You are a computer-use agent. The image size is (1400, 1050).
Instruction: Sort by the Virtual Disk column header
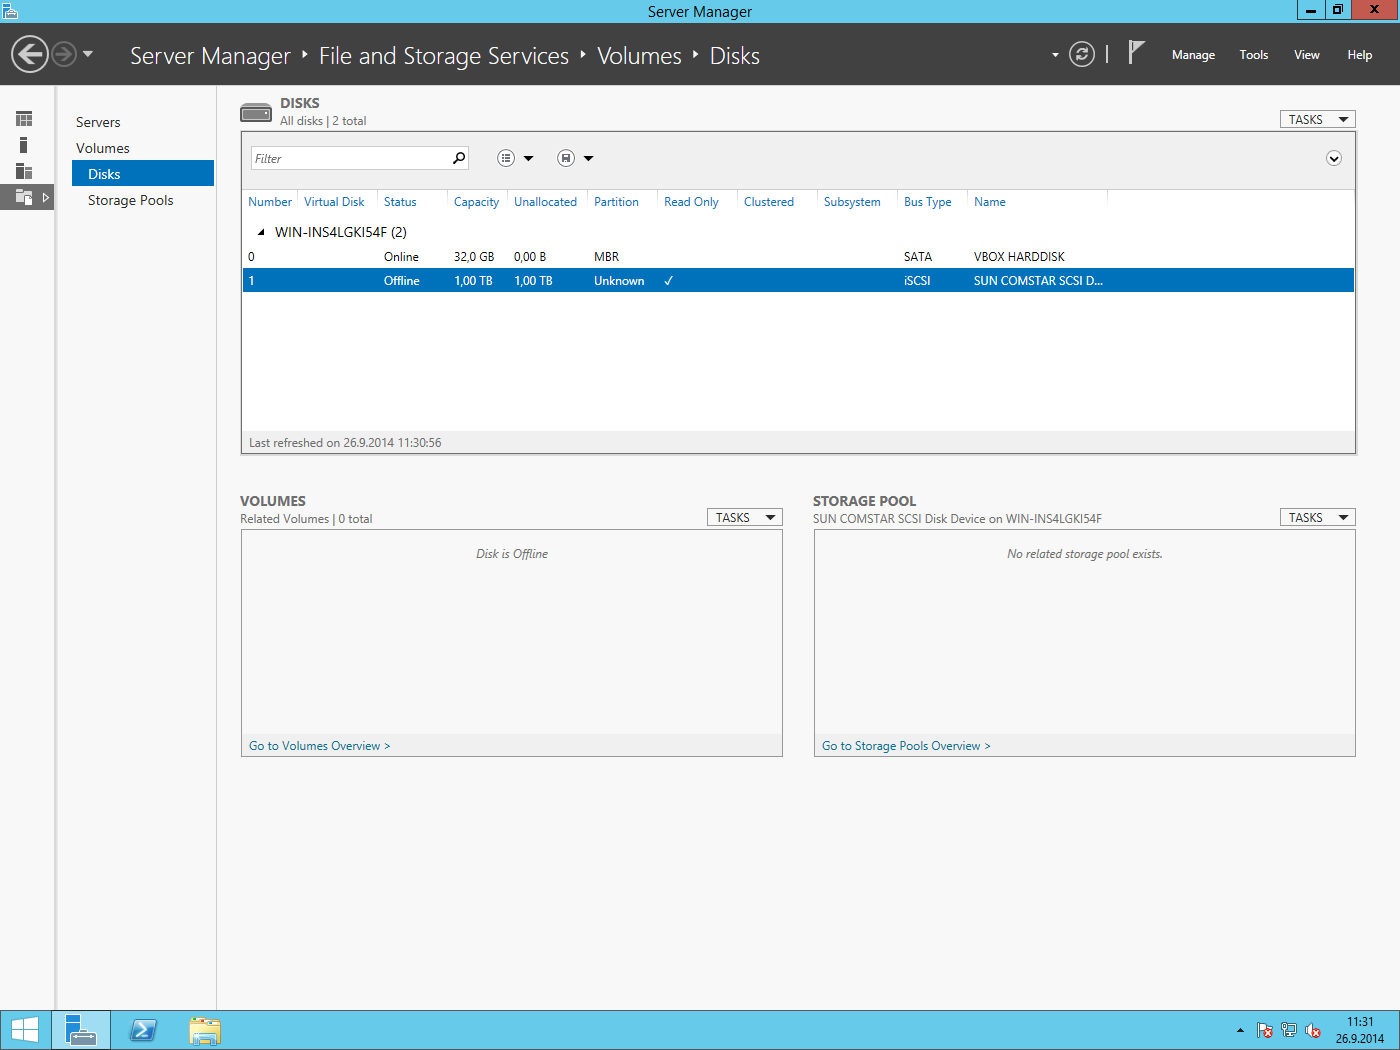coord(334,202)
